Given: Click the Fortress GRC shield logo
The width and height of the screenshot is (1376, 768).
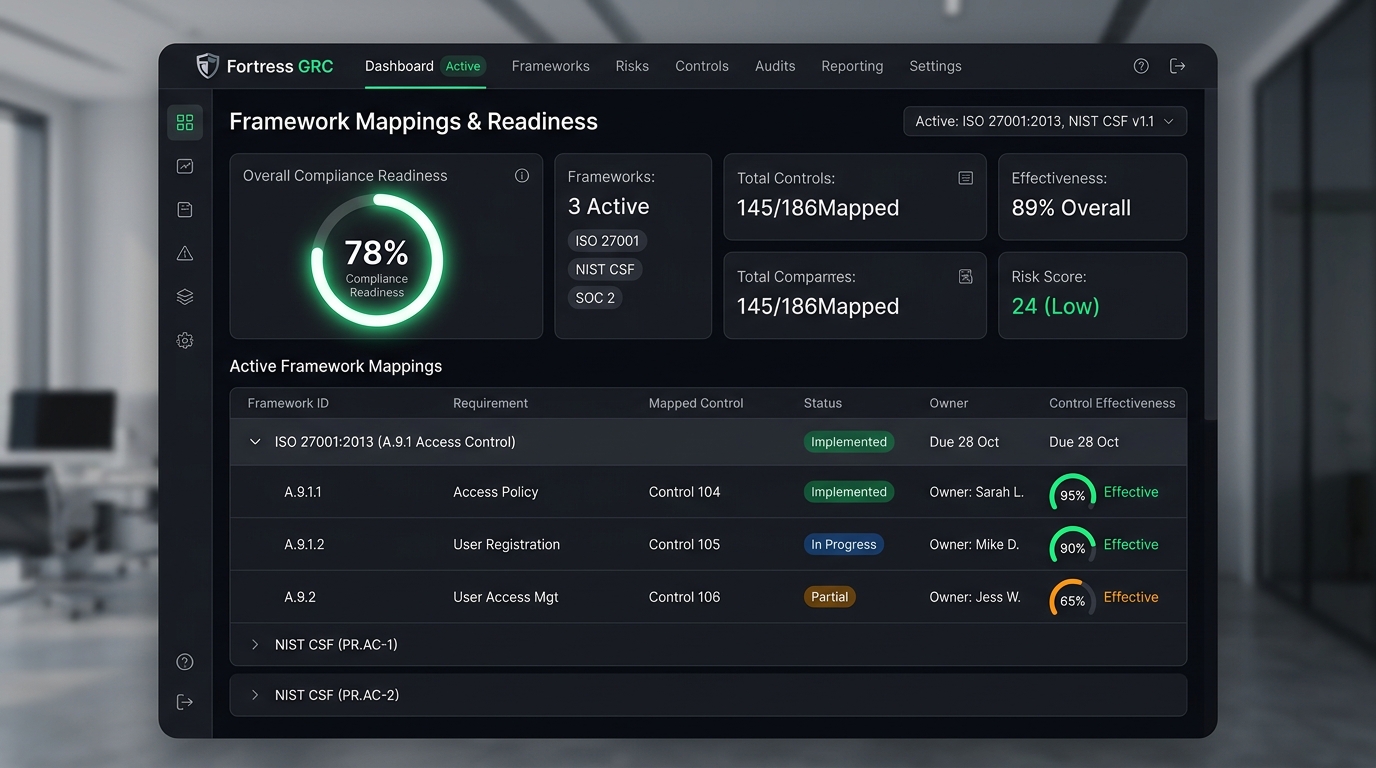Looking at the screenshot, I should (207, 66).
